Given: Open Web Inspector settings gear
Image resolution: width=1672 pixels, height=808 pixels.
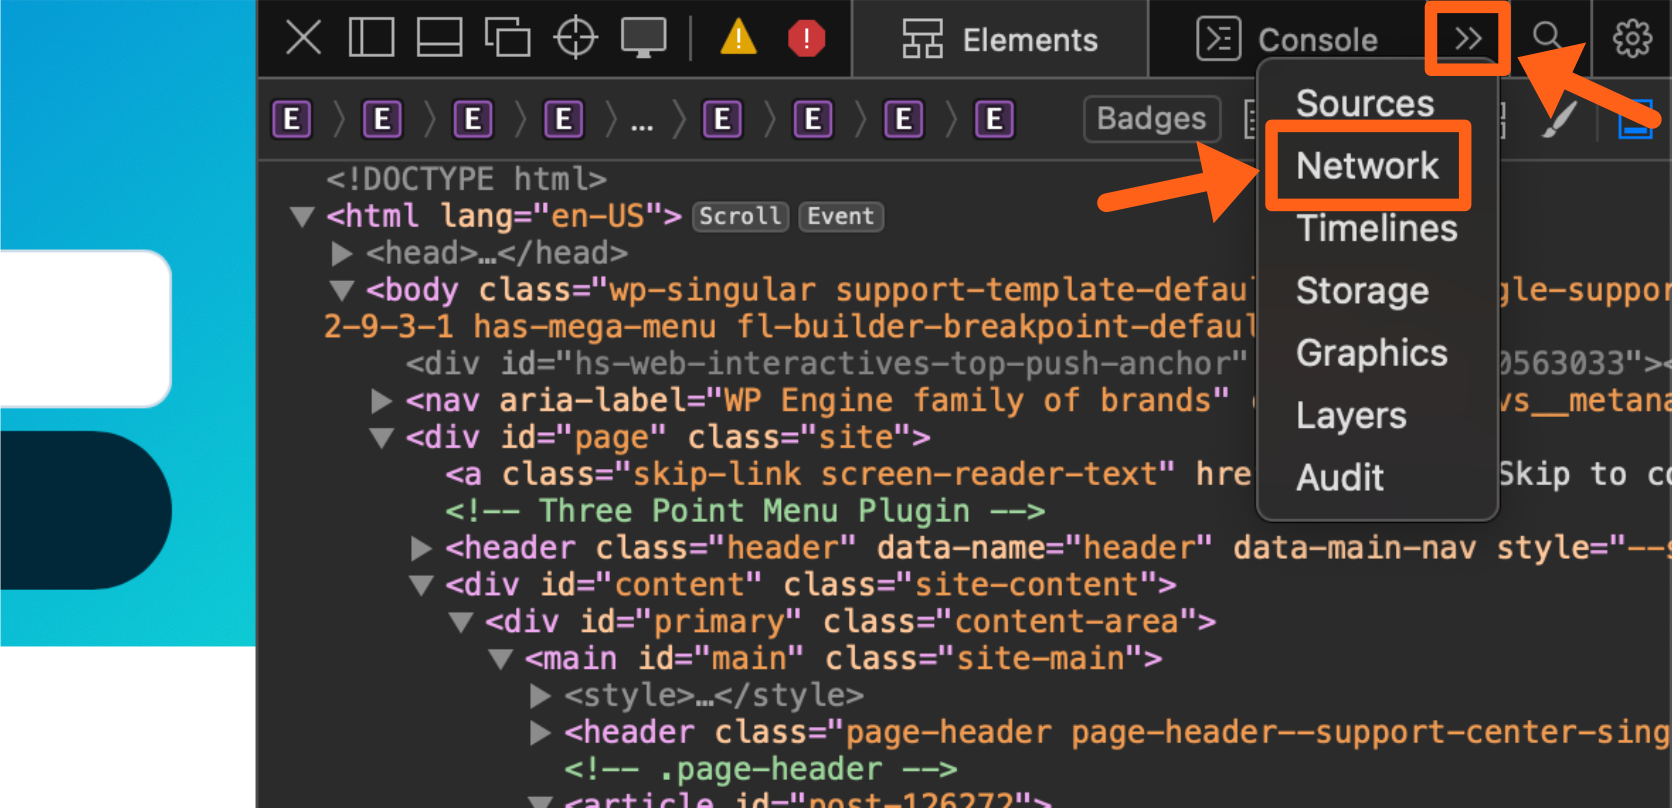Looking at the screenshot, I should coord(1632,39).
